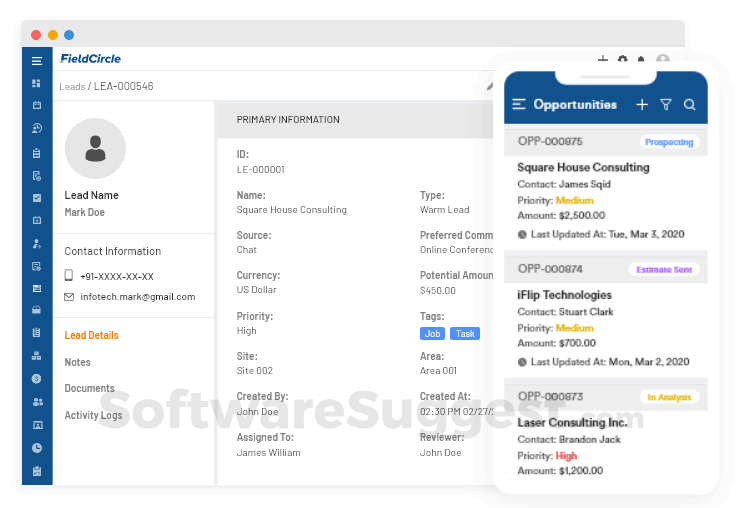Open the Square House Consulting opportunity card
The height and width of the screenshot is (508, 741).
click(x=583, y=167)
